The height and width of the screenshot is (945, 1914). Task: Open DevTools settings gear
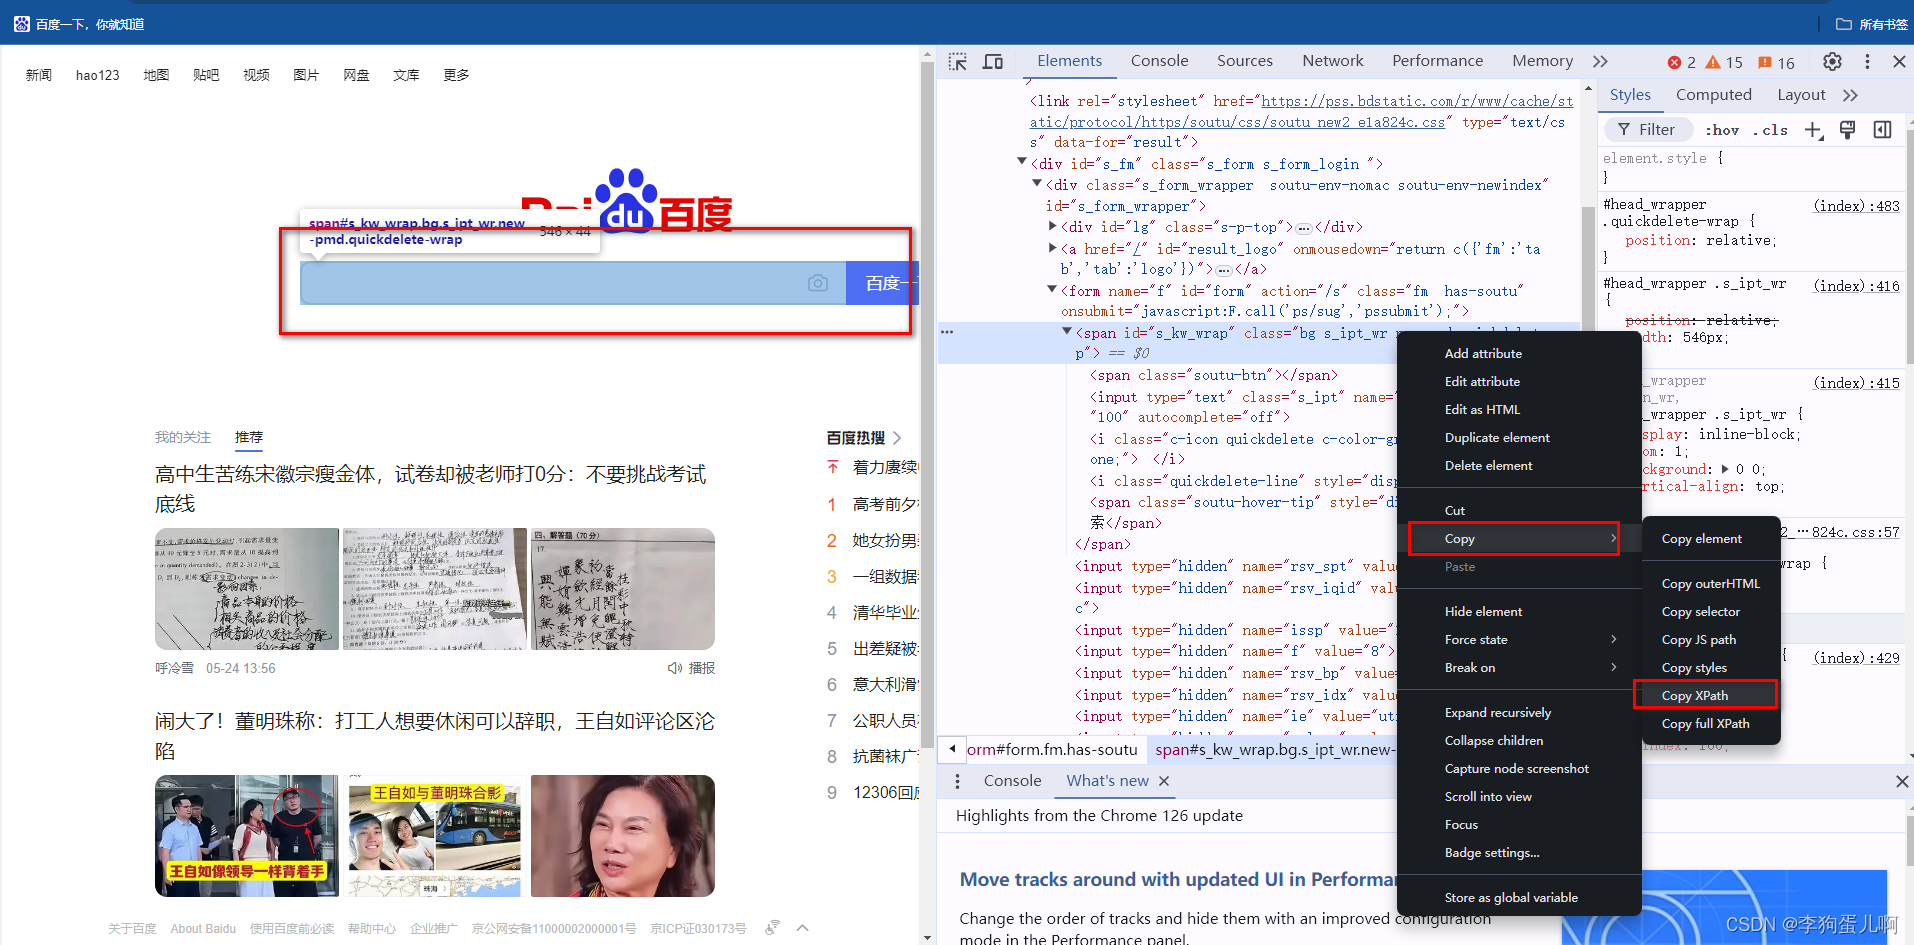(1832, 62)
